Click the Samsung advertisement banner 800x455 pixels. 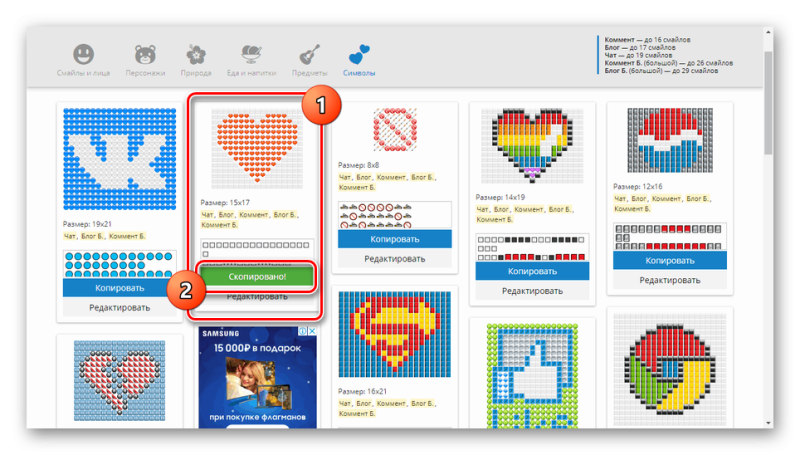click(257, 377)
